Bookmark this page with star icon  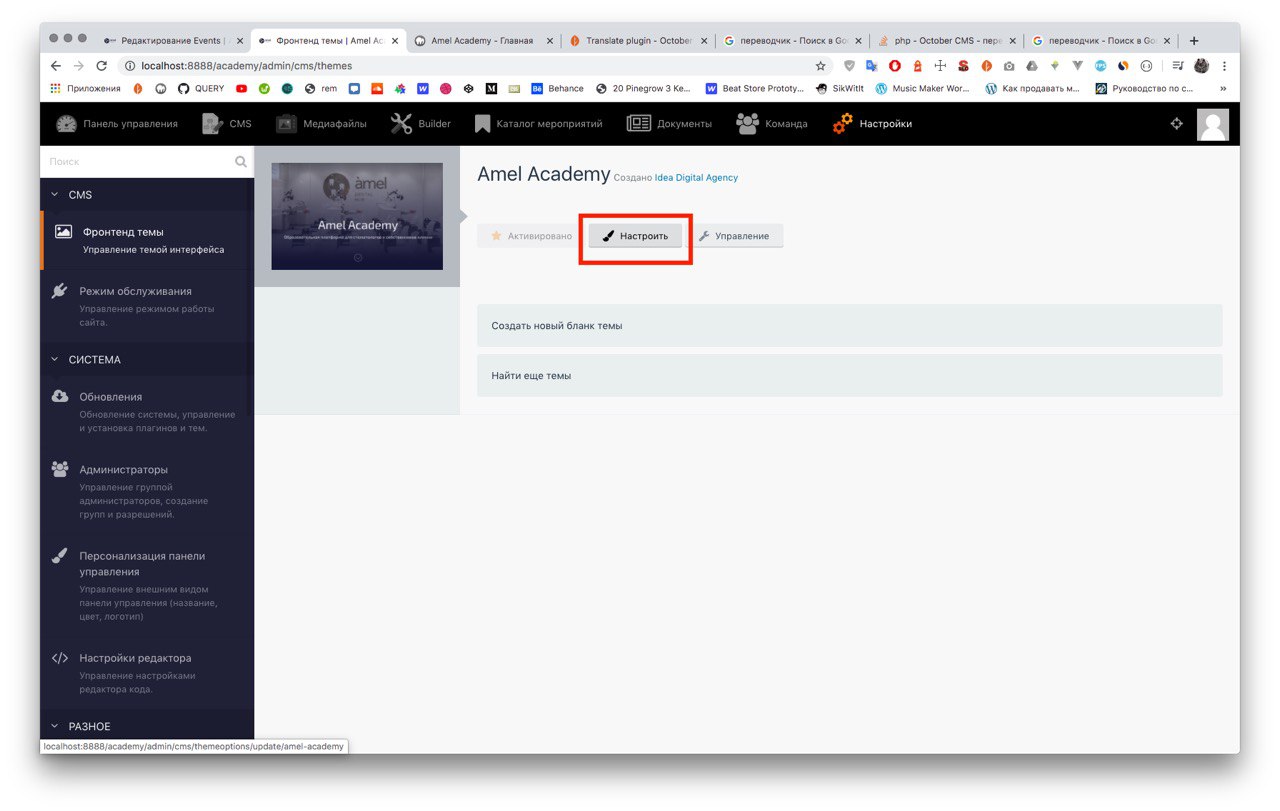point(821,66)
